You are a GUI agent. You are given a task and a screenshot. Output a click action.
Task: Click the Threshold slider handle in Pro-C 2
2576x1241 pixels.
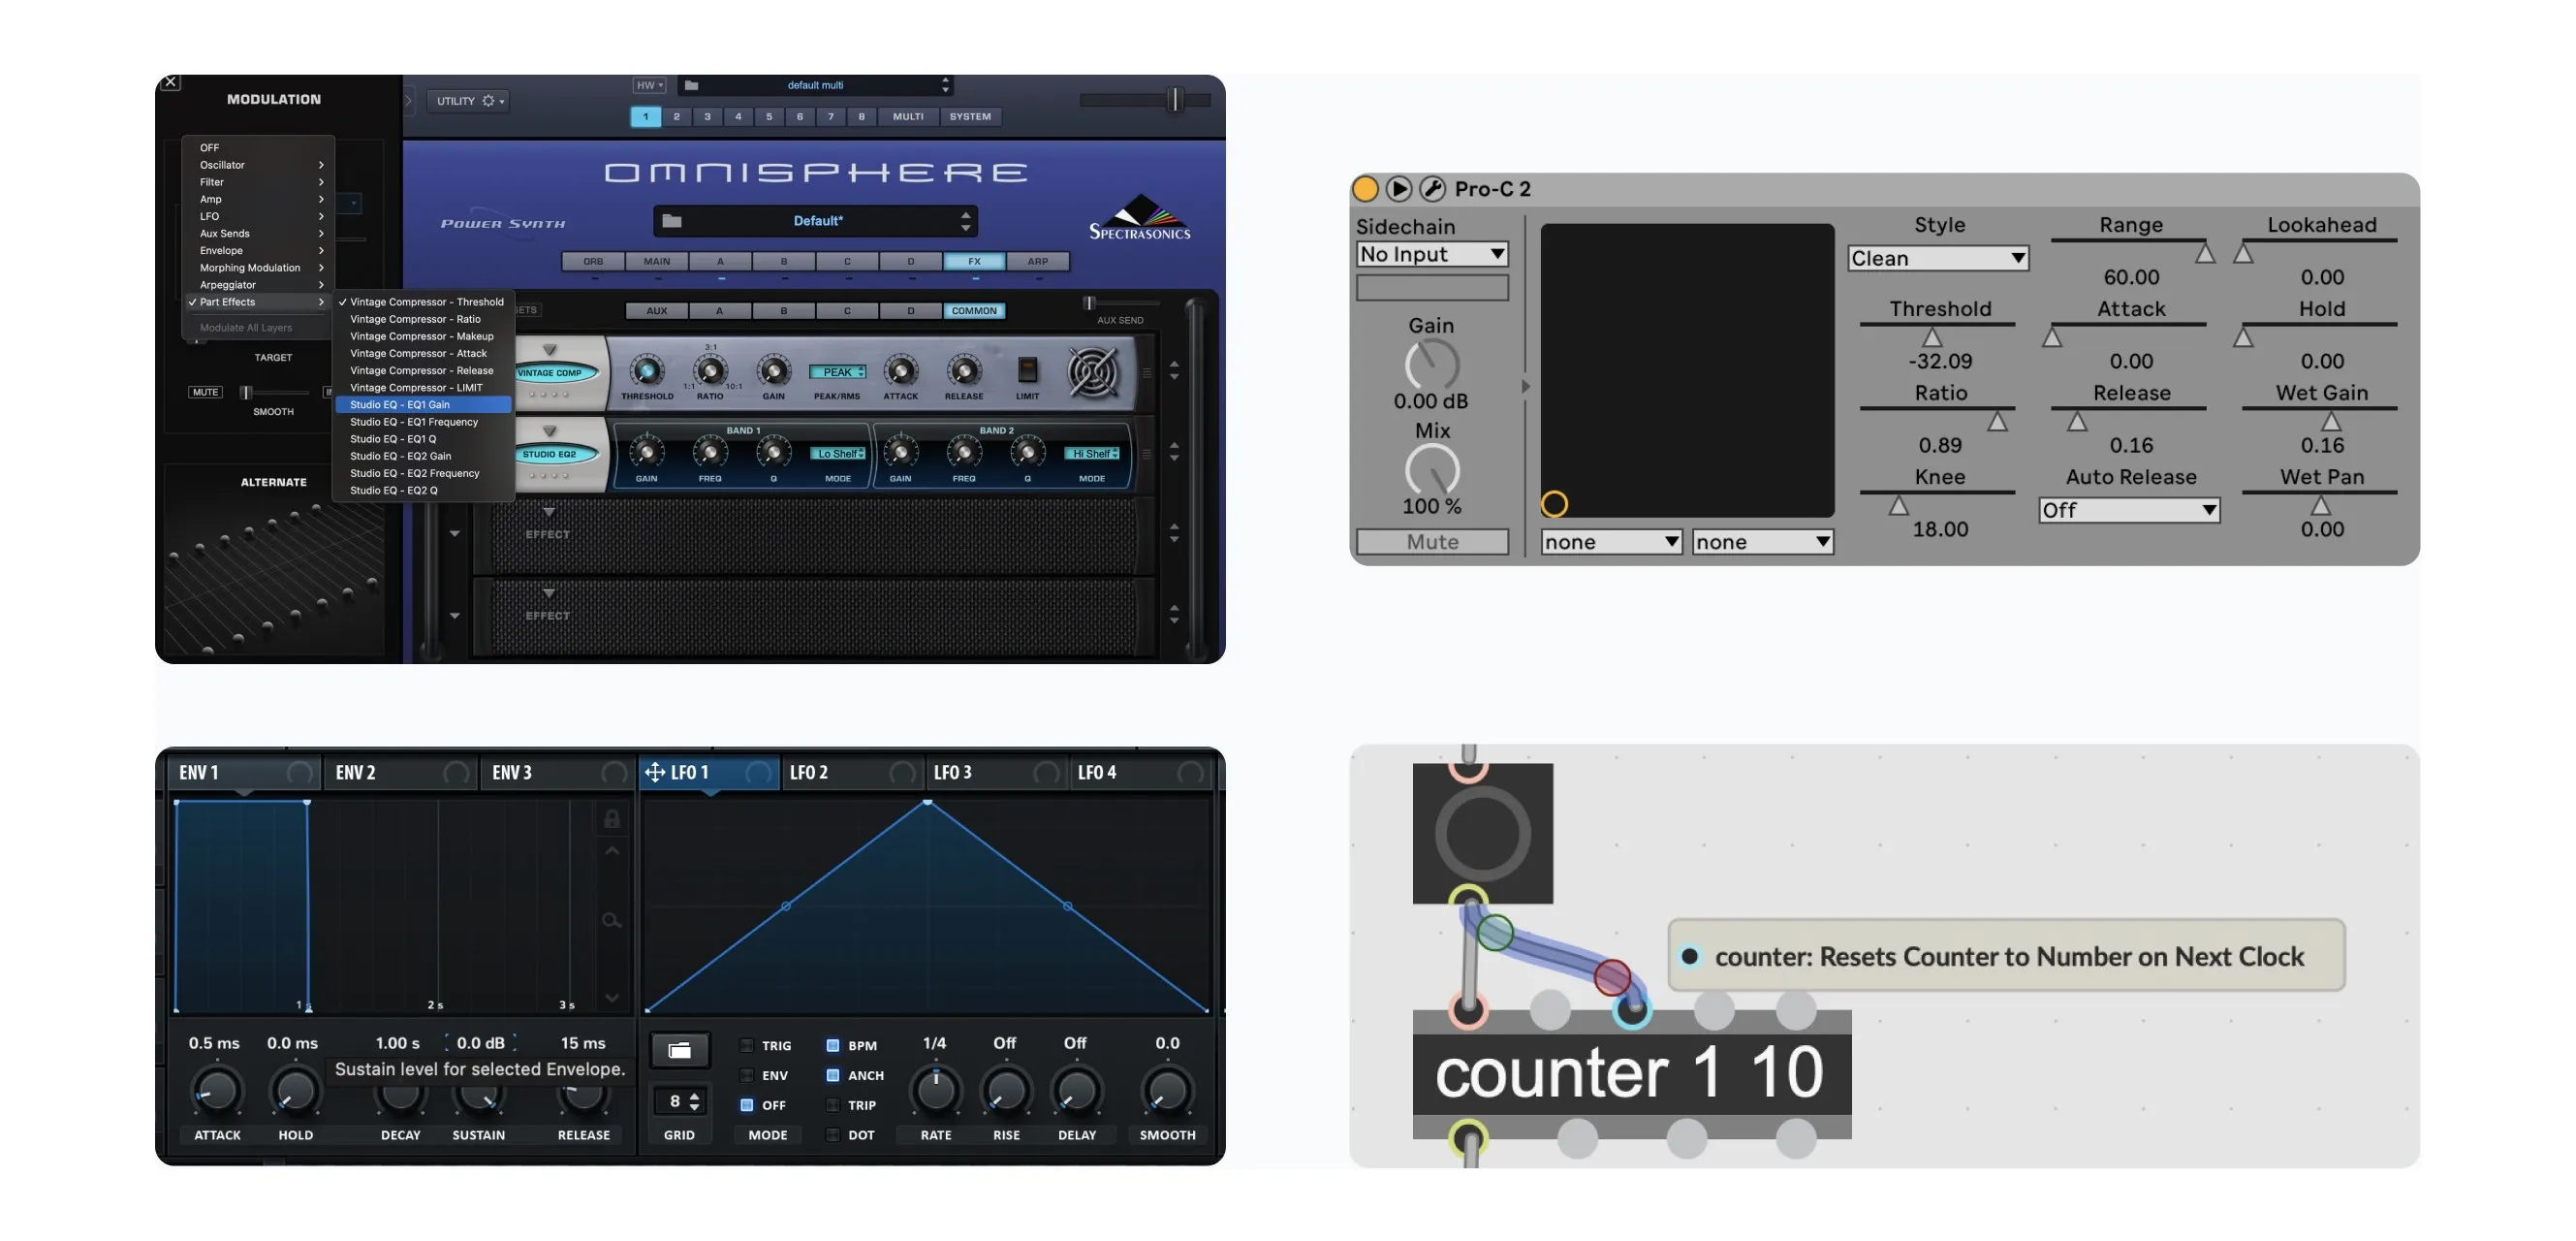pos(1932,337)
